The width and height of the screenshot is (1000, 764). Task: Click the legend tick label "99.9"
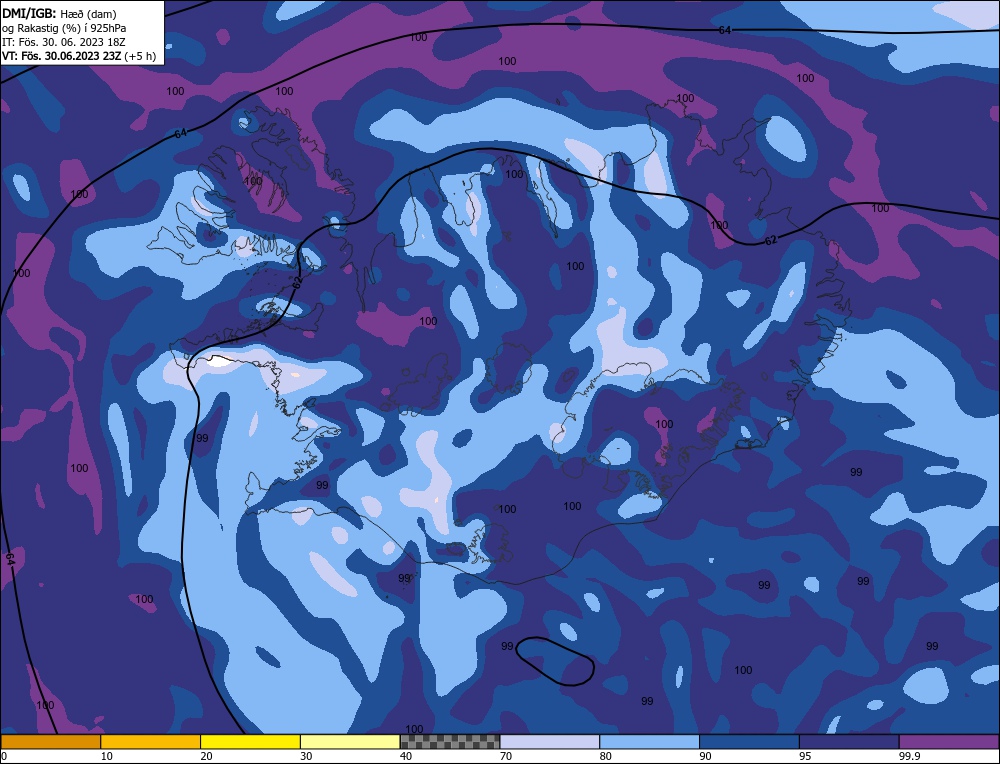coord(909,756)
